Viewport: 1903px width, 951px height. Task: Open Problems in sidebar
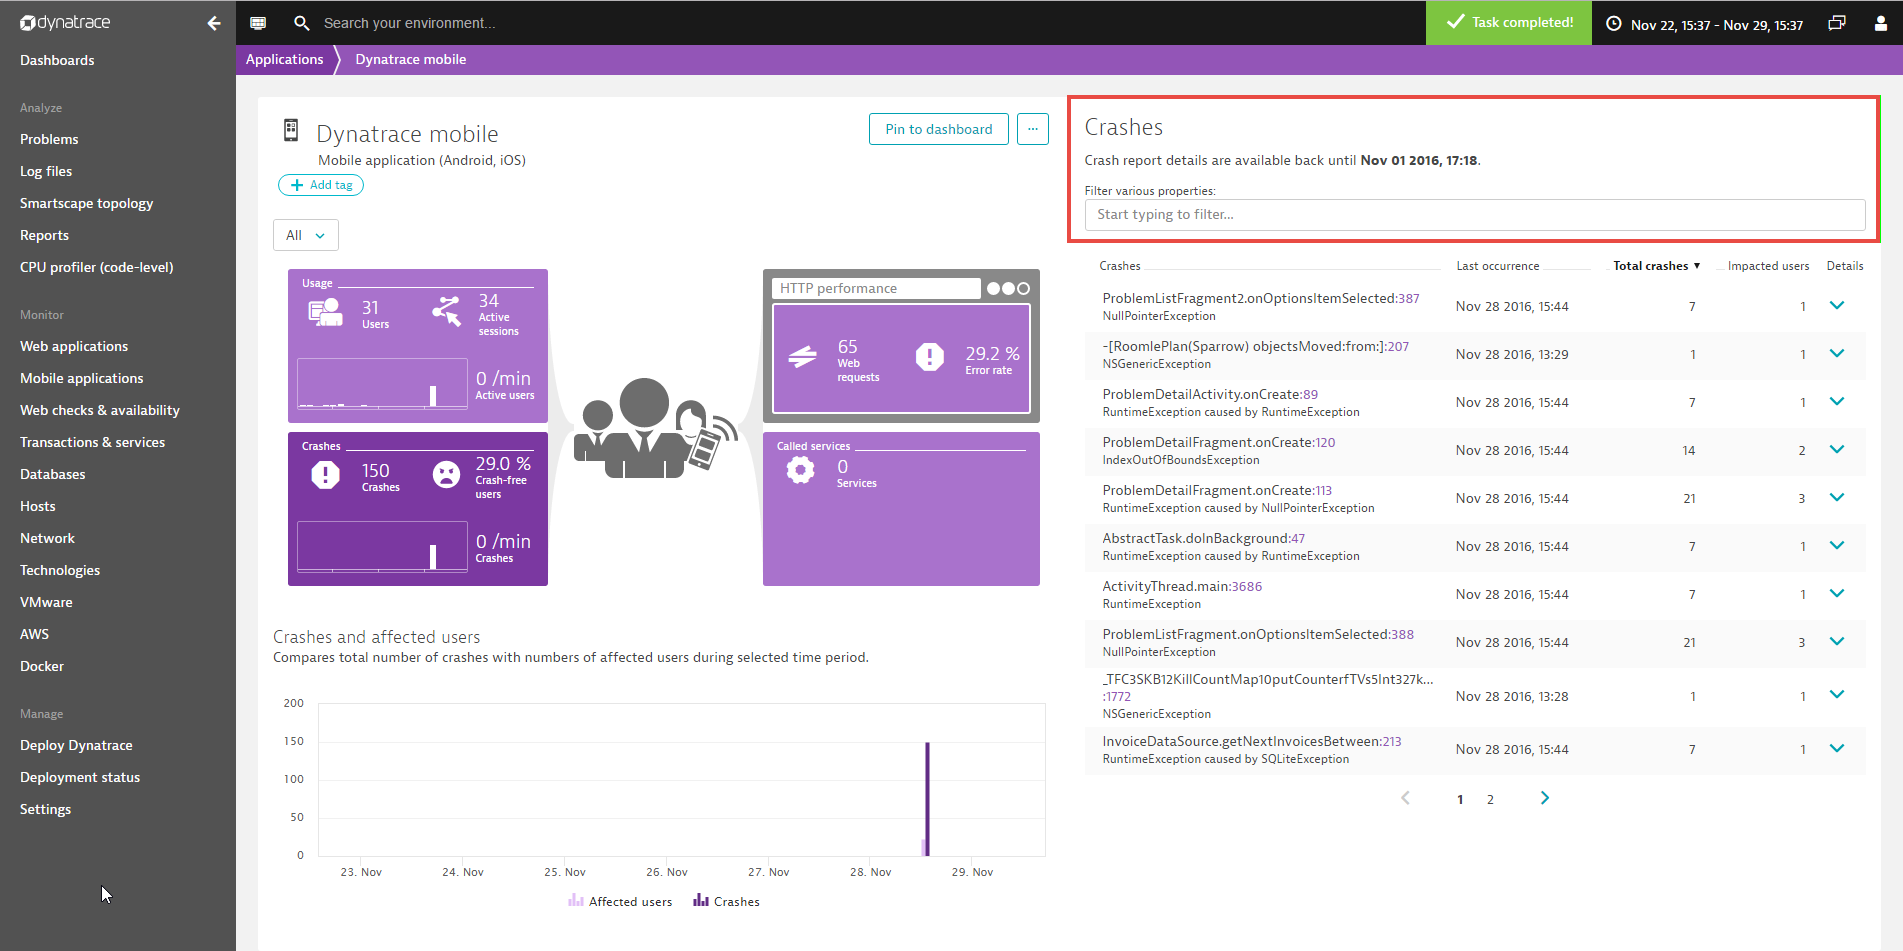pyautogui.click(x=49, y=139)
